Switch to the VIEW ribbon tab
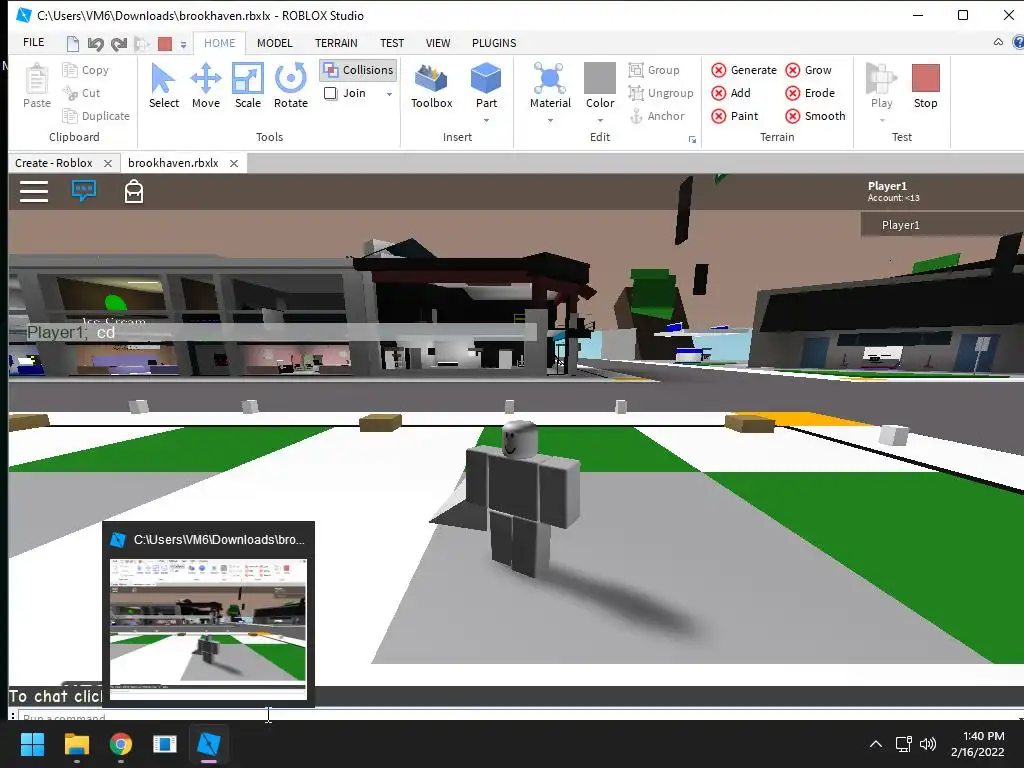Screen dimensions: 1024x768 point(438,43)
